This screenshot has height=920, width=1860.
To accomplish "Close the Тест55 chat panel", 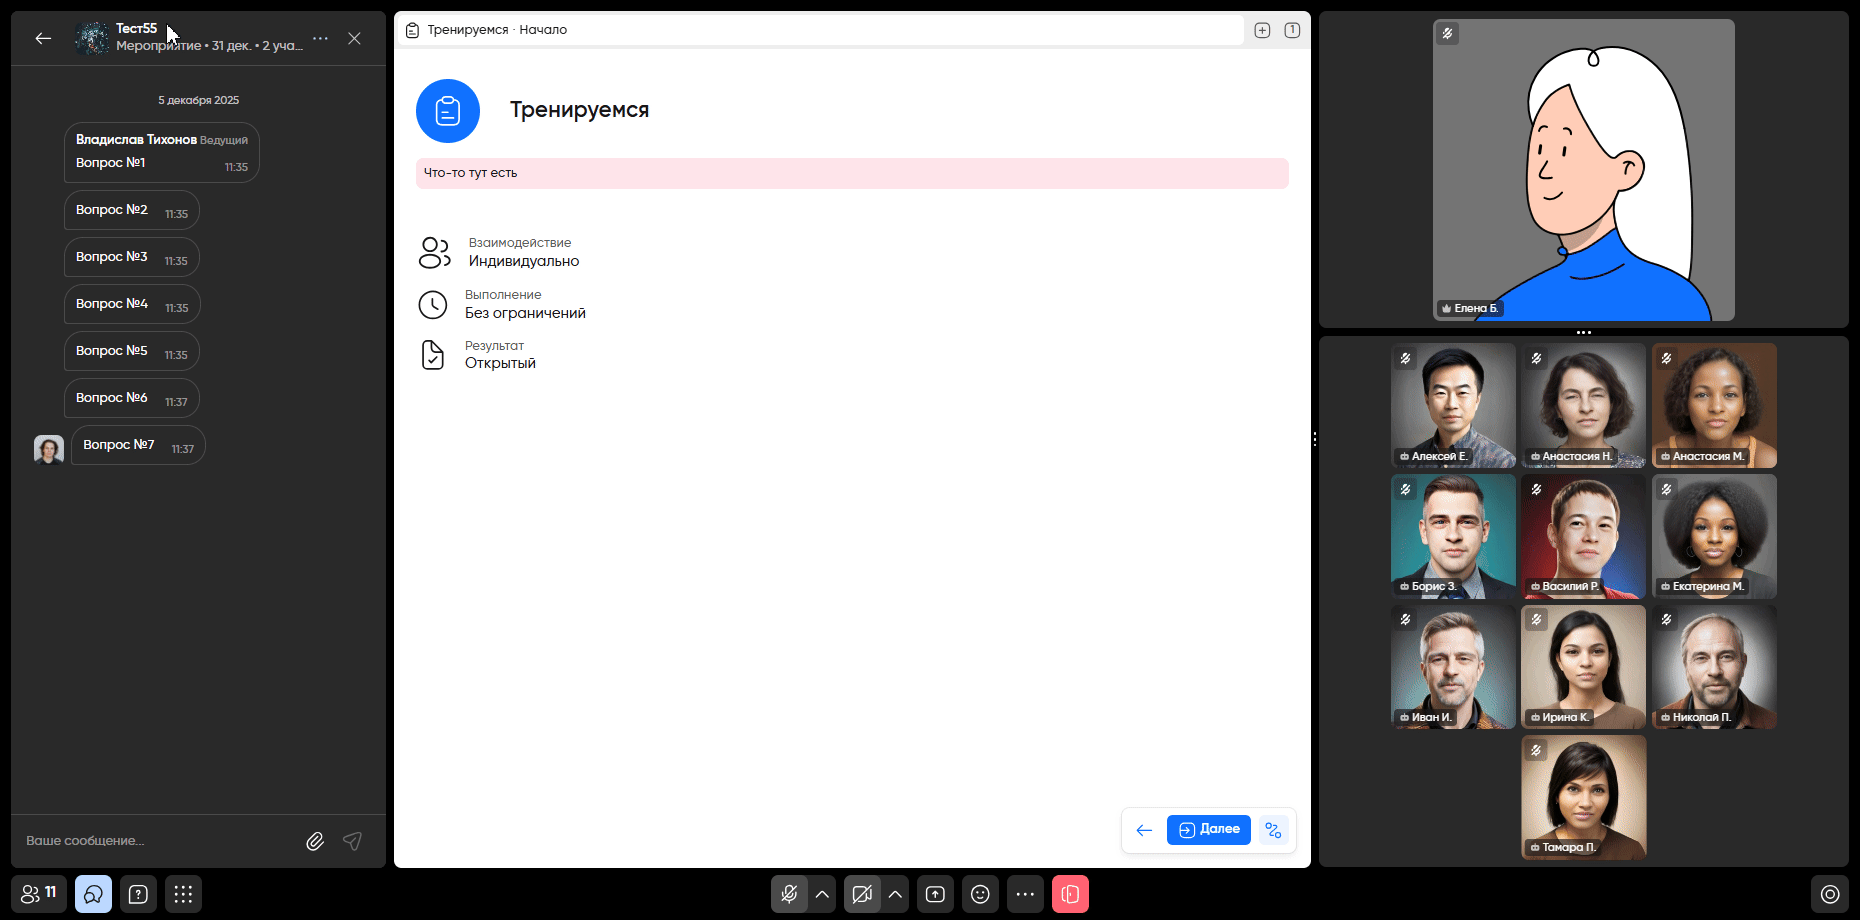I will coord(354,38).
